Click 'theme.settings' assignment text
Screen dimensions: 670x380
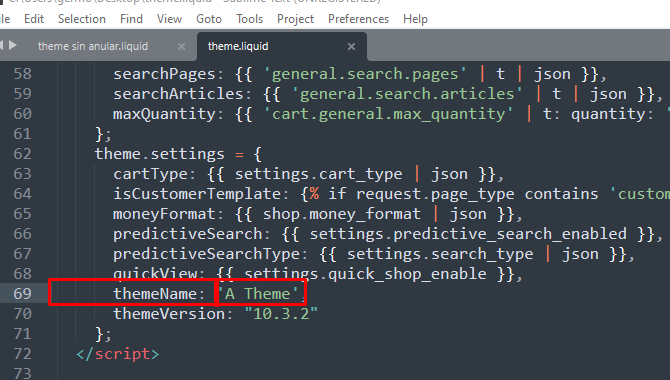pos(159,154)
